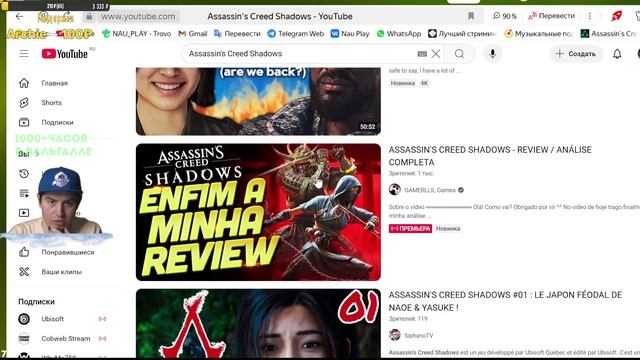The height and width of the screenshot is (360, 640).
Task: Open the red rocket extension icon
Action: 616,16
